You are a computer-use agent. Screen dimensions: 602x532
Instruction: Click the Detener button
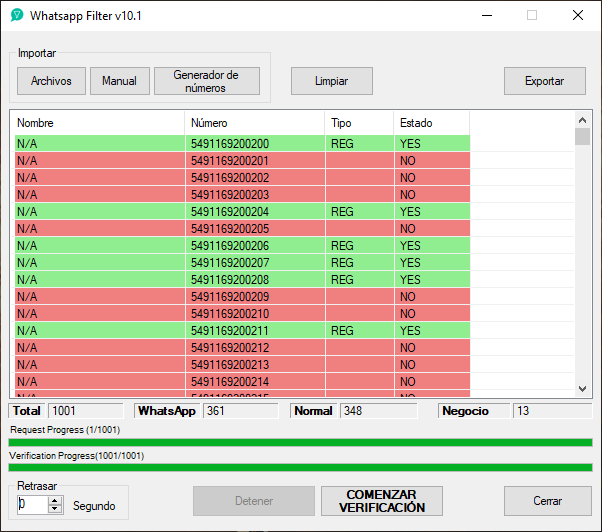(254, 501)
